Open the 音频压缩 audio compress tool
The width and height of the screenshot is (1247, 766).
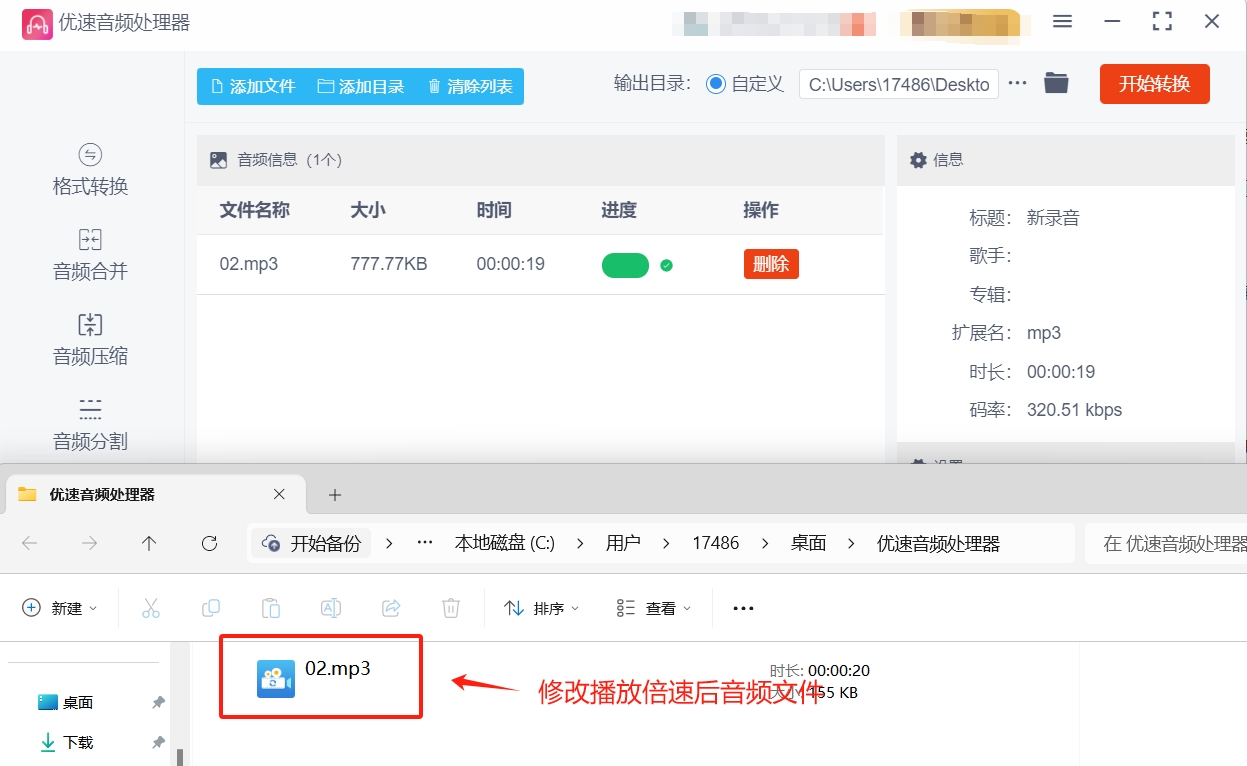click(90, 340)
